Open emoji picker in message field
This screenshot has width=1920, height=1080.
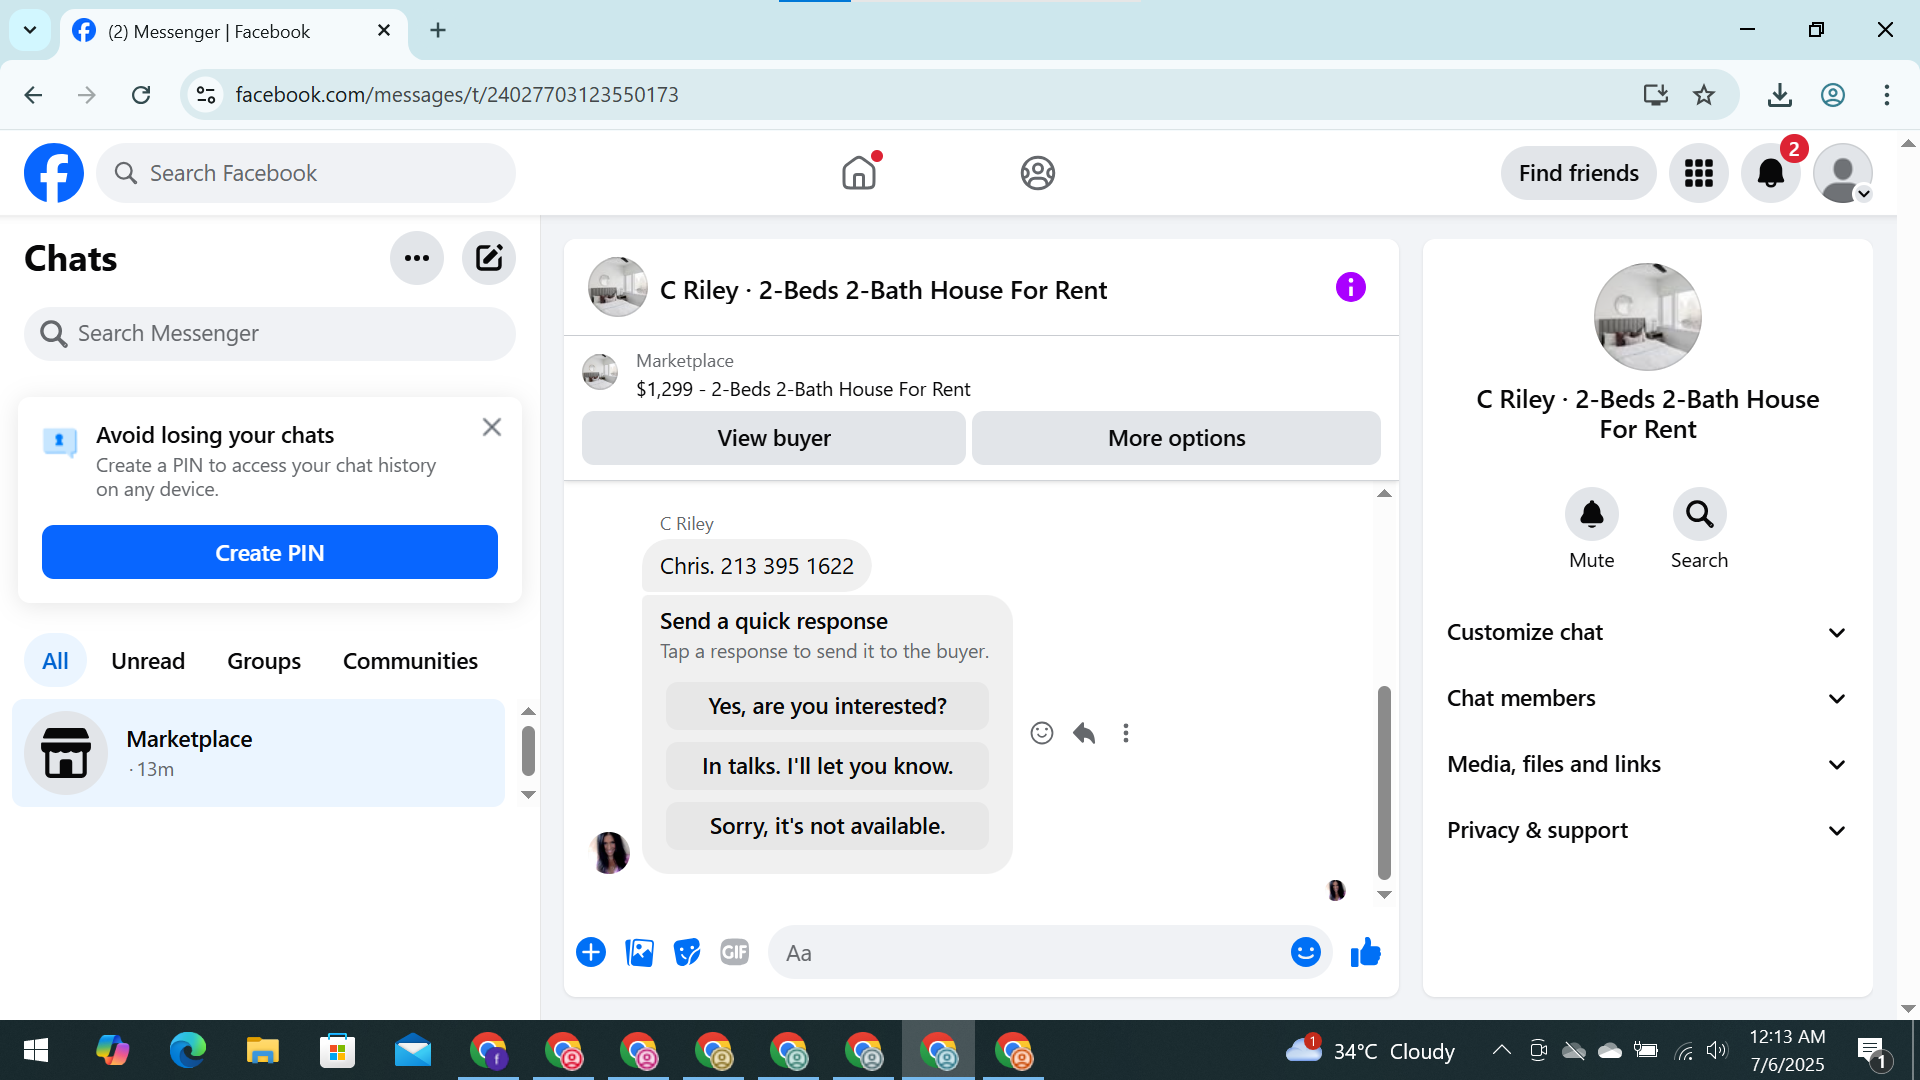click(x=1305, y=953)
